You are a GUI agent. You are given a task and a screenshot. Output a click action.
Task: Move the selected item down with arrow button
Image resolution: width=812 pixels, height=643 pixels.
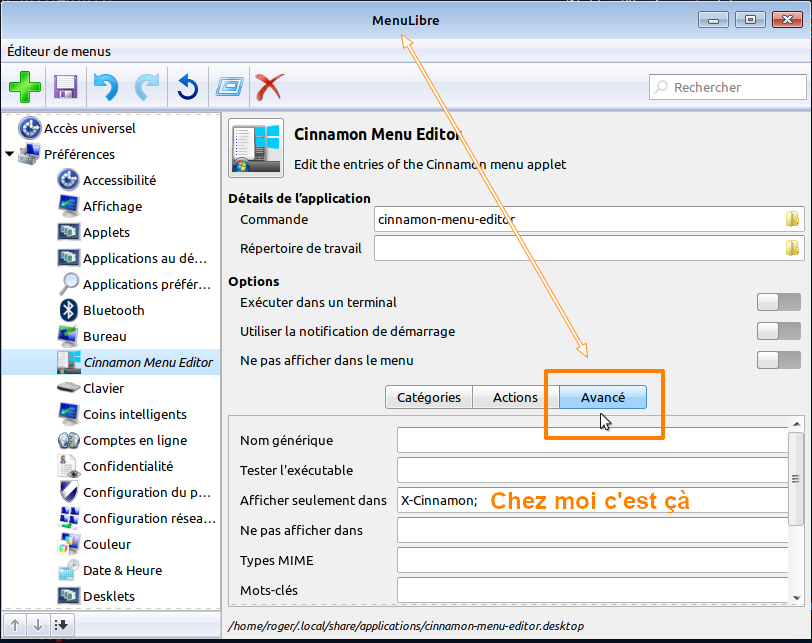pos(38,625)
